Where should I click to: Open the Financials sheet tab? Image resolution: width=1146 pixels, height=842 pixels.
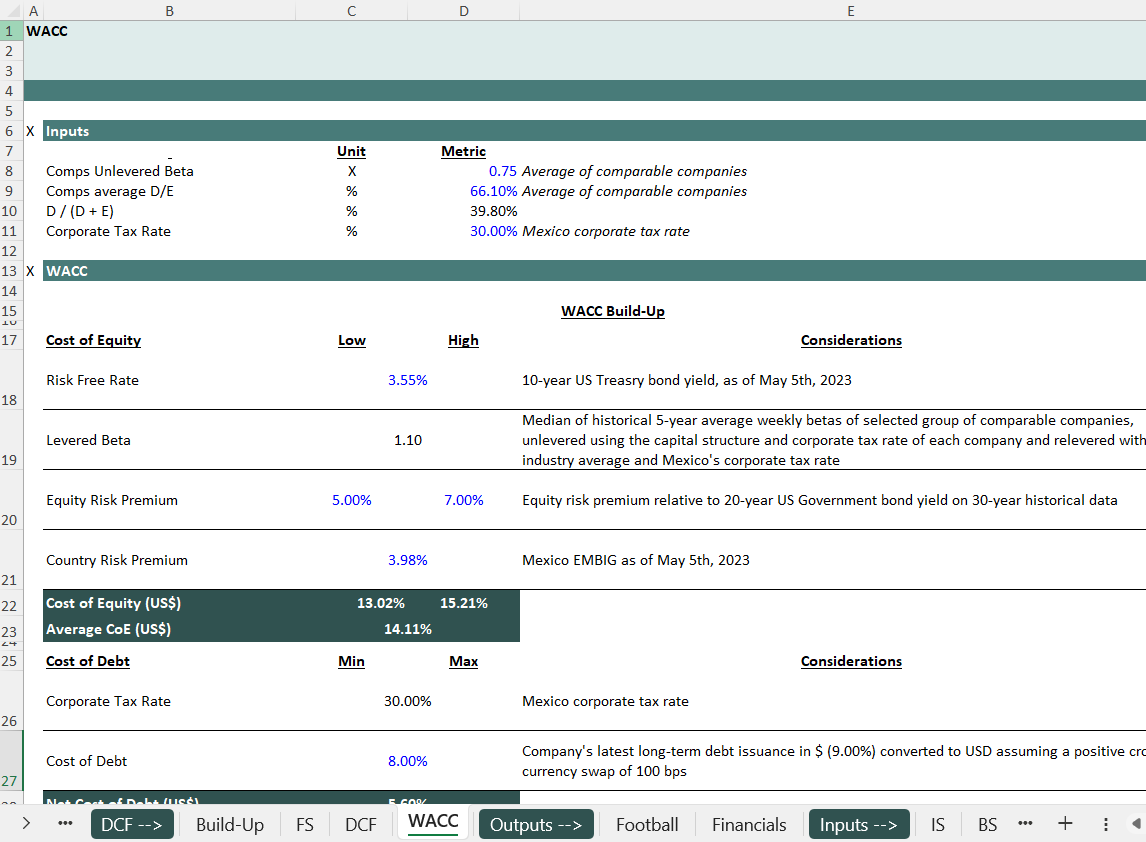[749, 824]
